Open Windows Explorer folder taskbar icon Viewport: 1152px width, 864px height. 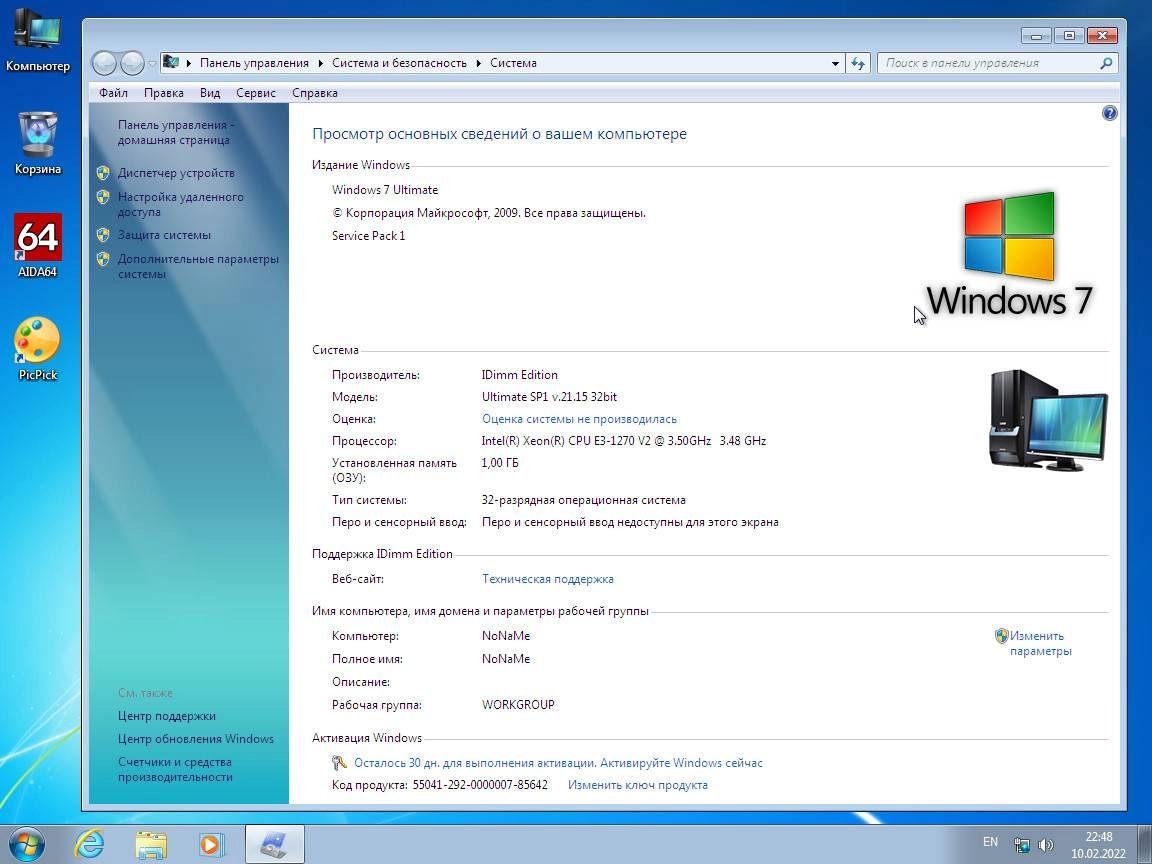pyautogui.click(x=151, y=844)
